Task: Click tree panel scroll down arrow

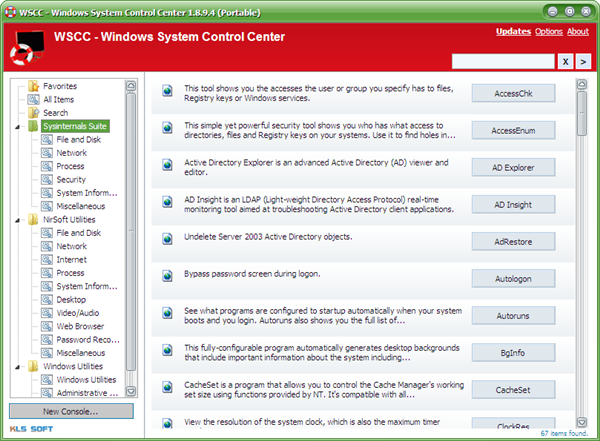Action: pos(131,391)
